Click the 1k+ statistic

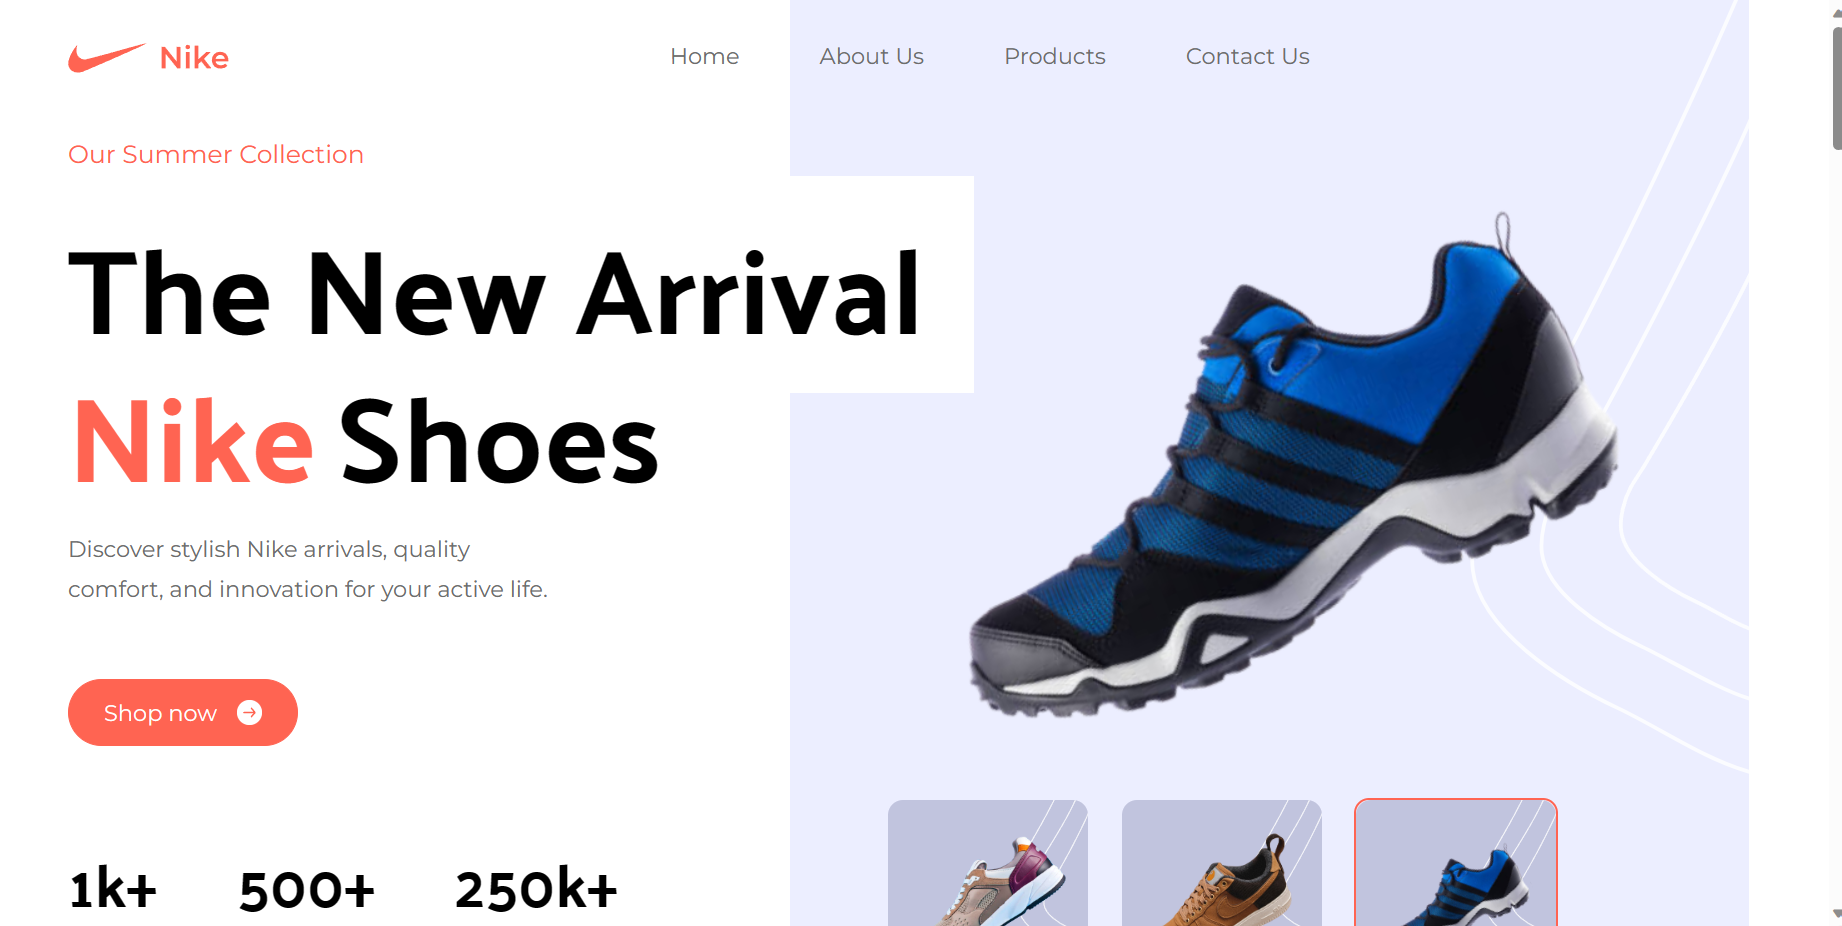point(113,889)
